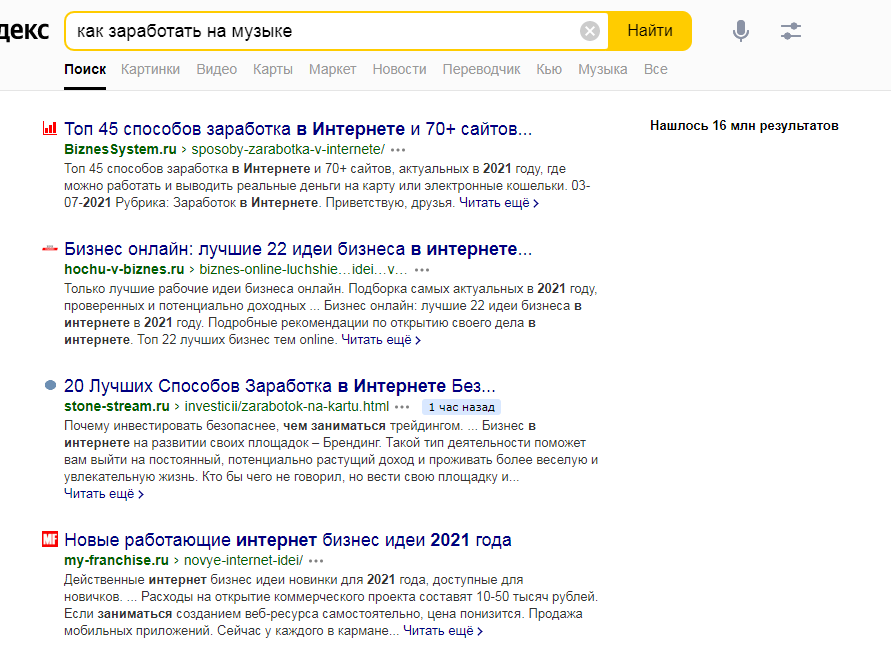The height and width of the screenshot is (647, 891).
Task: Open the Переводчик tab
Action: [481, 69]
